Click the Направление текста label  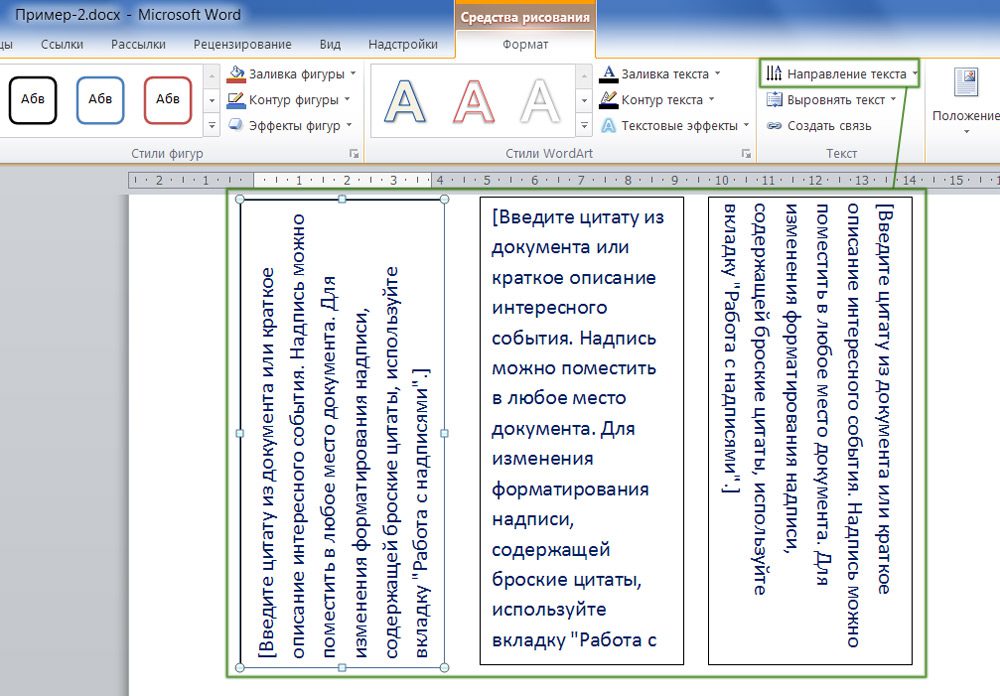[x=846, y=74]
